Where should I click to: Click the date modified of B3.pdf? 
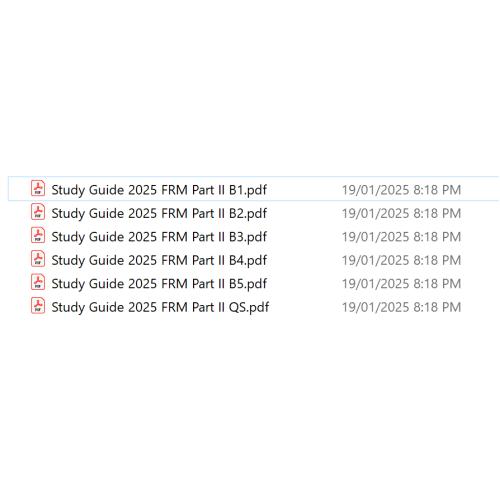pyautogui.click(x=401, y=237)
